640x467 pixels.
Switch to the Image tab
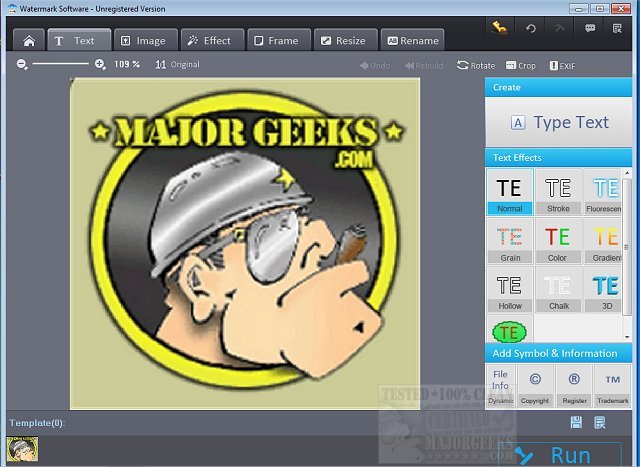[x=146, y=40]
